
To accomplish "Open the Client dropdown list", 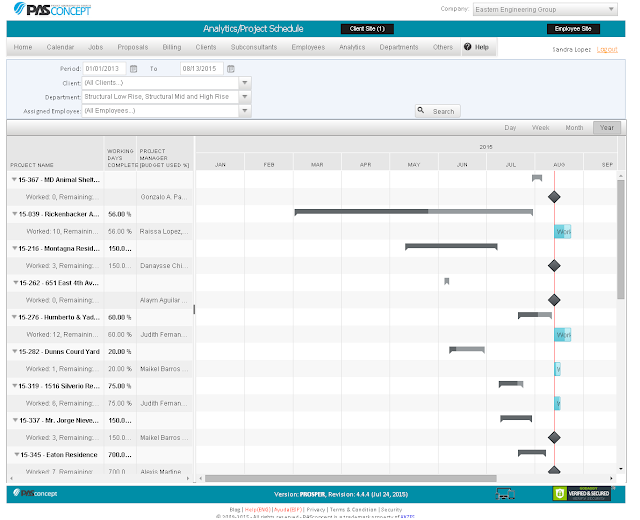I will [x=244, y=83].
